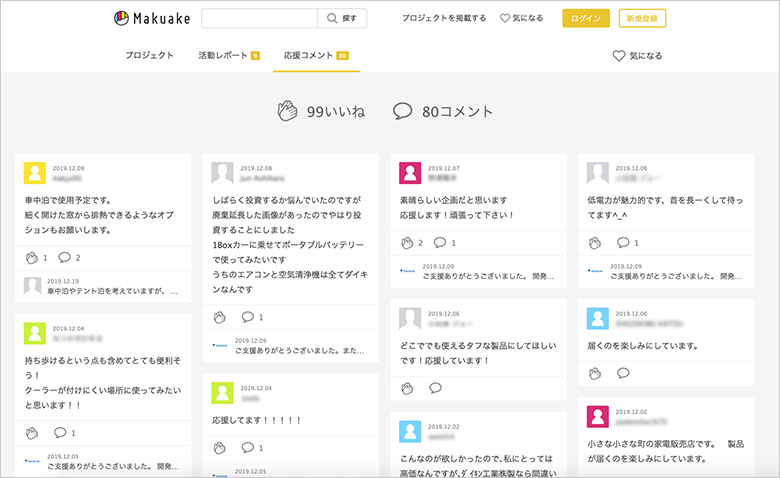Viewport: 780px width, 478px height.
Task: Click the 探す search button
Action: (x=342, y=18)
